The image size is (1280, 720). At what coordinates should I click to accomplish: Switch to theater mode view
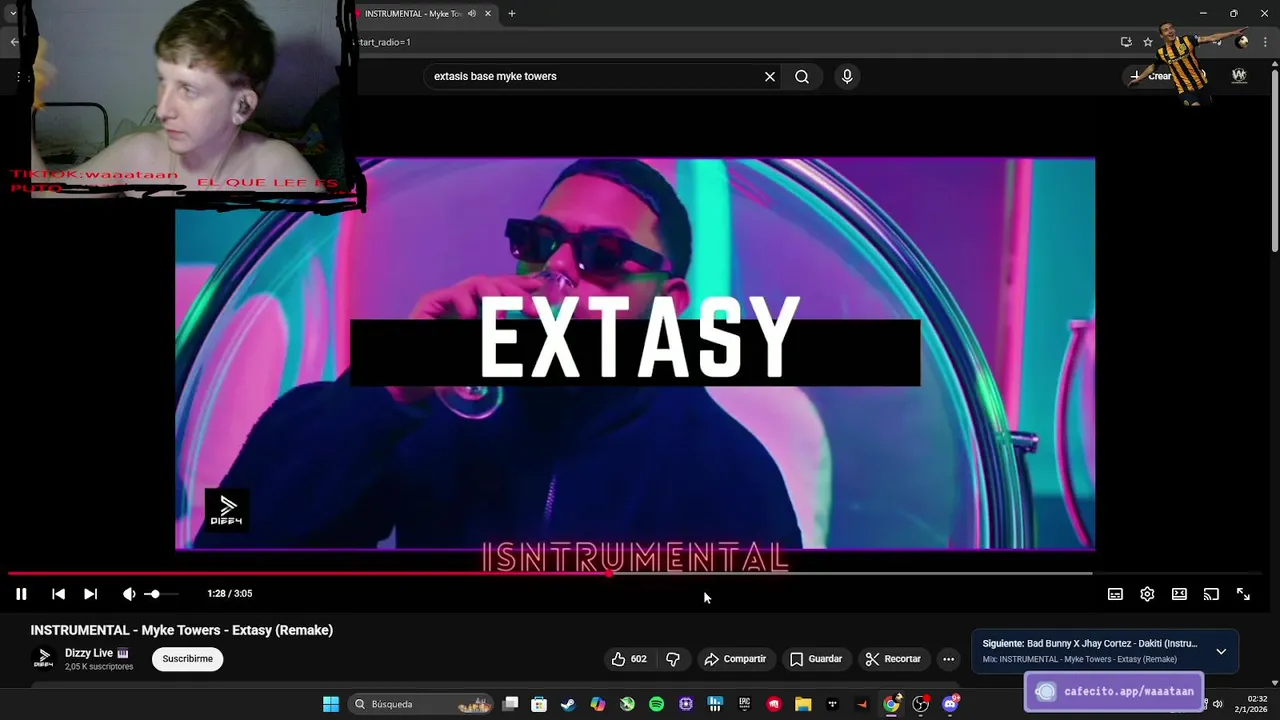pos(1179,594)
